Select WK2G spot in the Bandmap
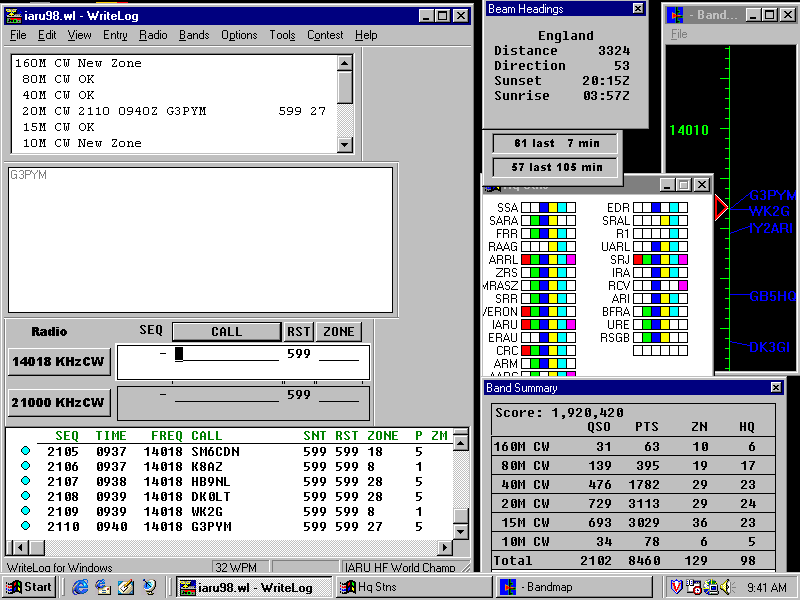Screen dimensions: 800x600 click(x=769, y=211)
